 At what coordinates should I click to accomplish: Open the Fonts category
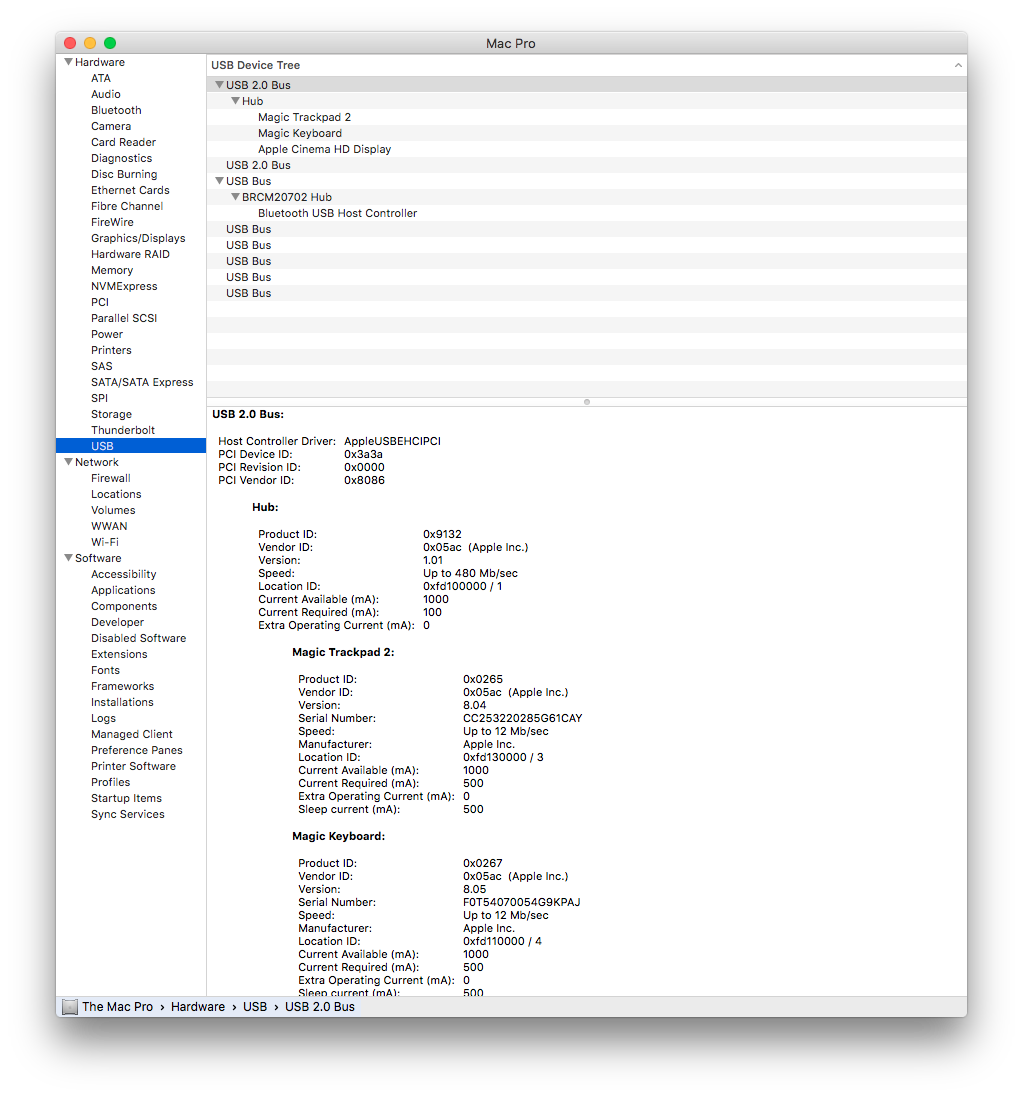click(x=105, y=670)
